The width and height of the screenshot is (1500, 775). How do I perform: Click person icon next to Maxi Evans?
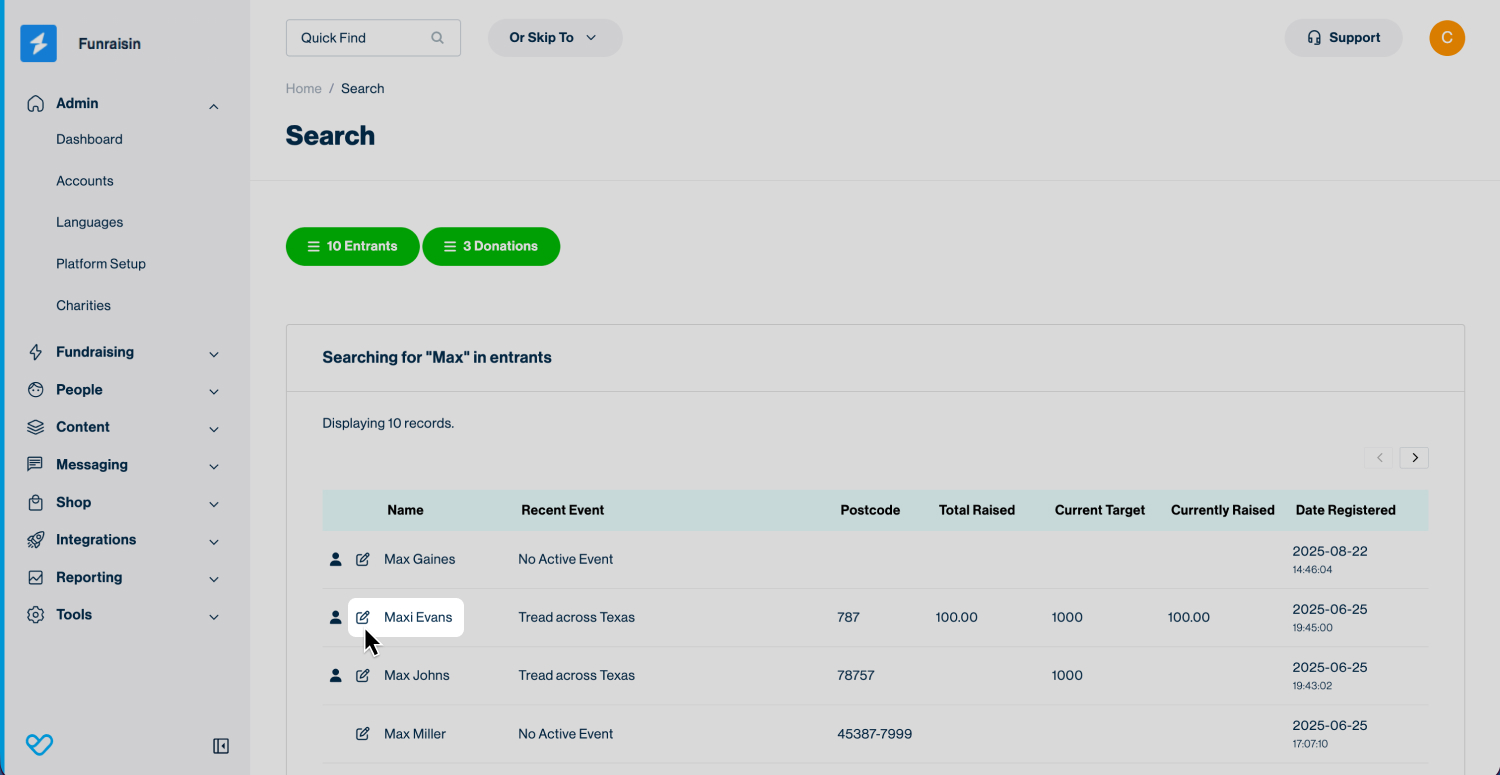click(x=336, y=618)
